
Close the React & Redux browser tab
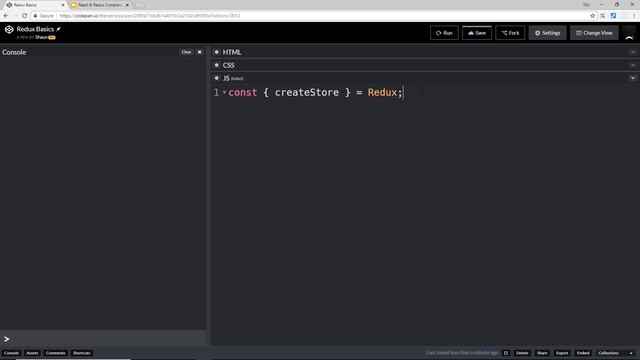click(127, 5)
